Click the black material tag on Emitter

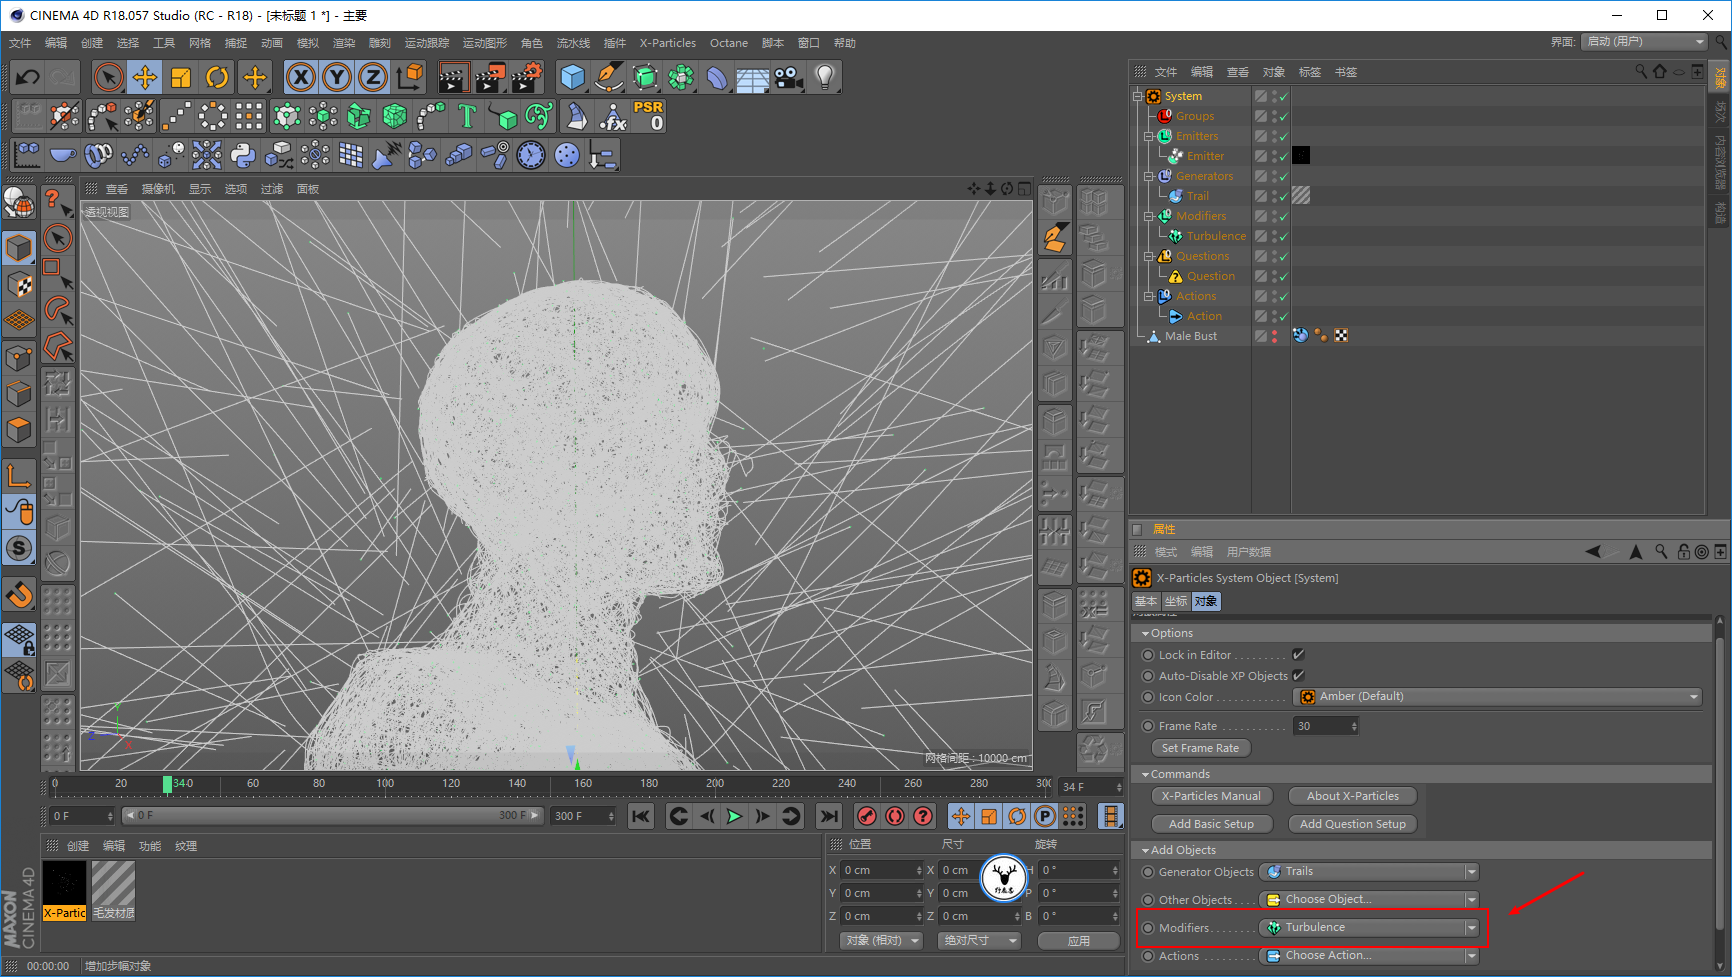tap(1301, 155)
